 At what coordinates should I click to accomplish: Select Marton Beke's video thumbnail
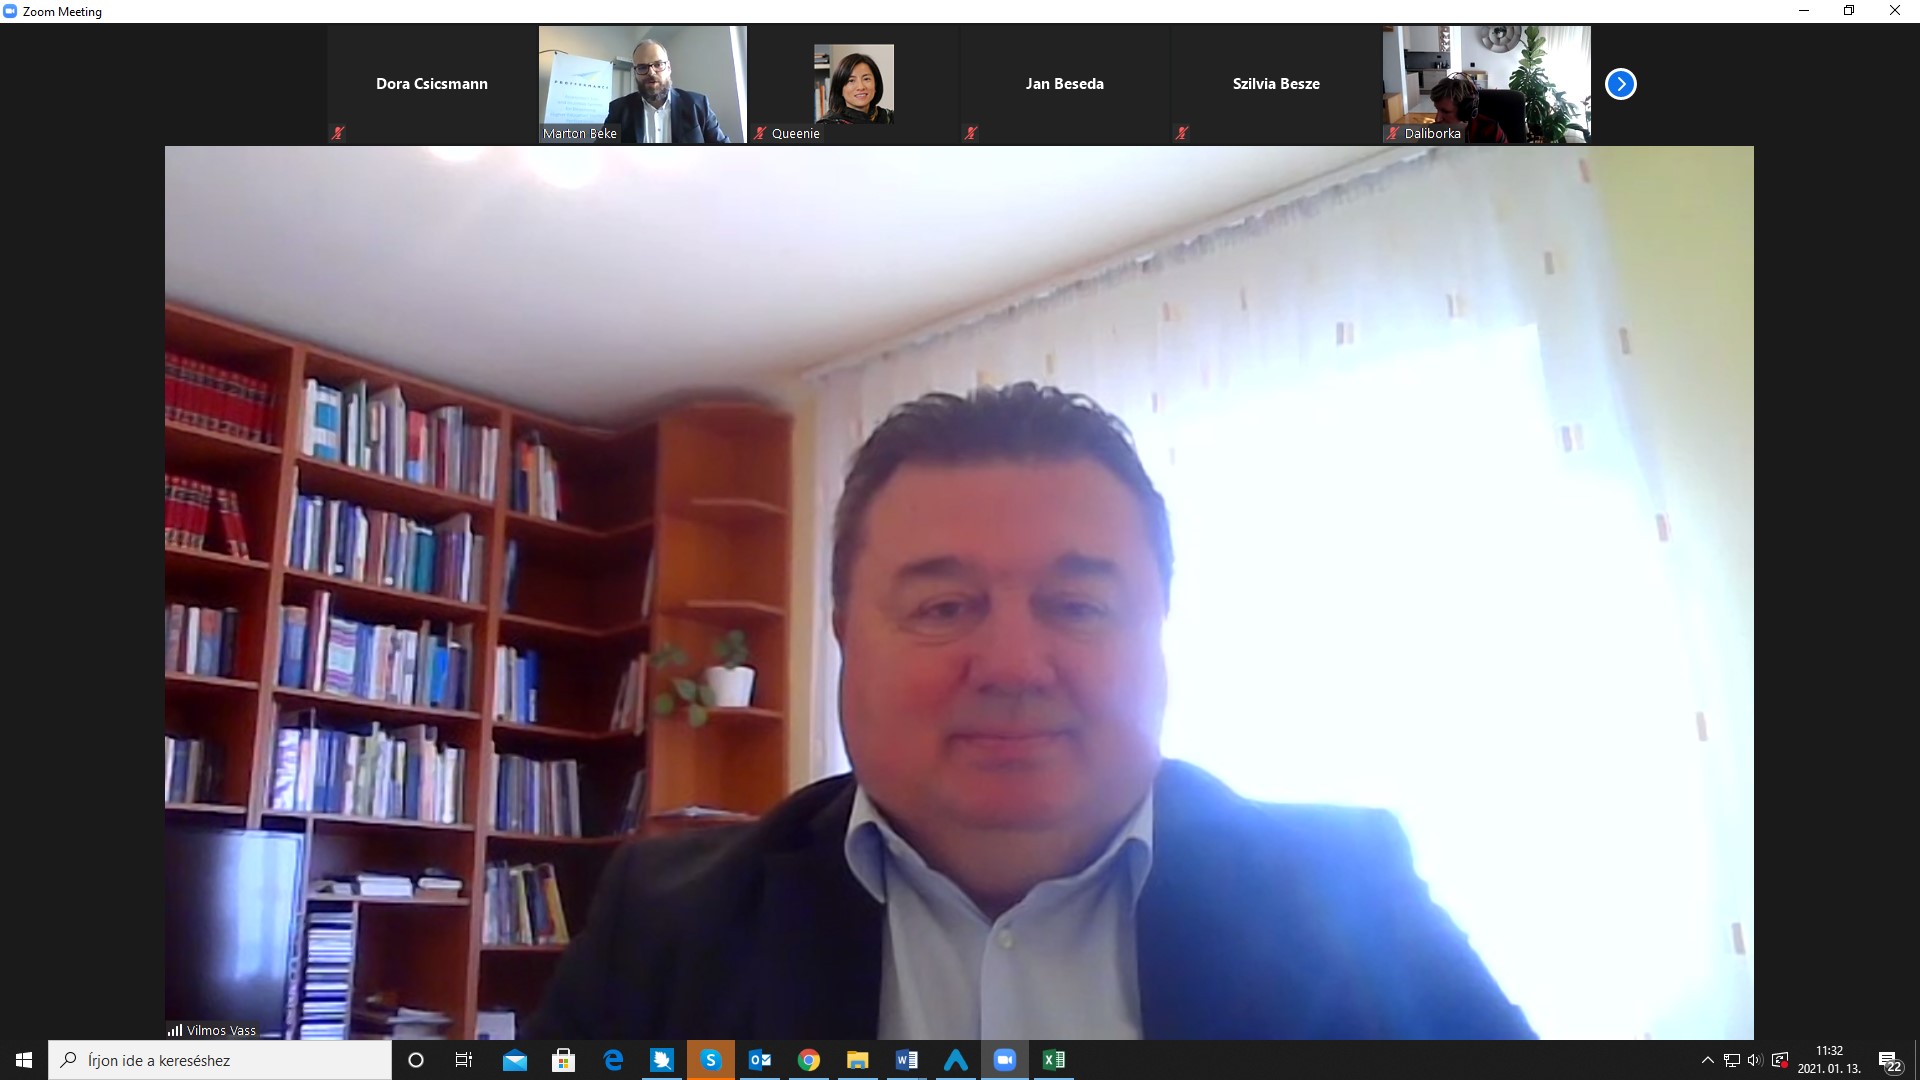pos(642,84)
